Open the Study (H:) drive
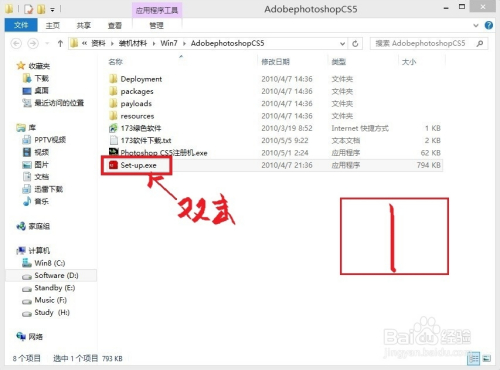The height and width of the screenshot is (370, 500). [x=52, y=313]
